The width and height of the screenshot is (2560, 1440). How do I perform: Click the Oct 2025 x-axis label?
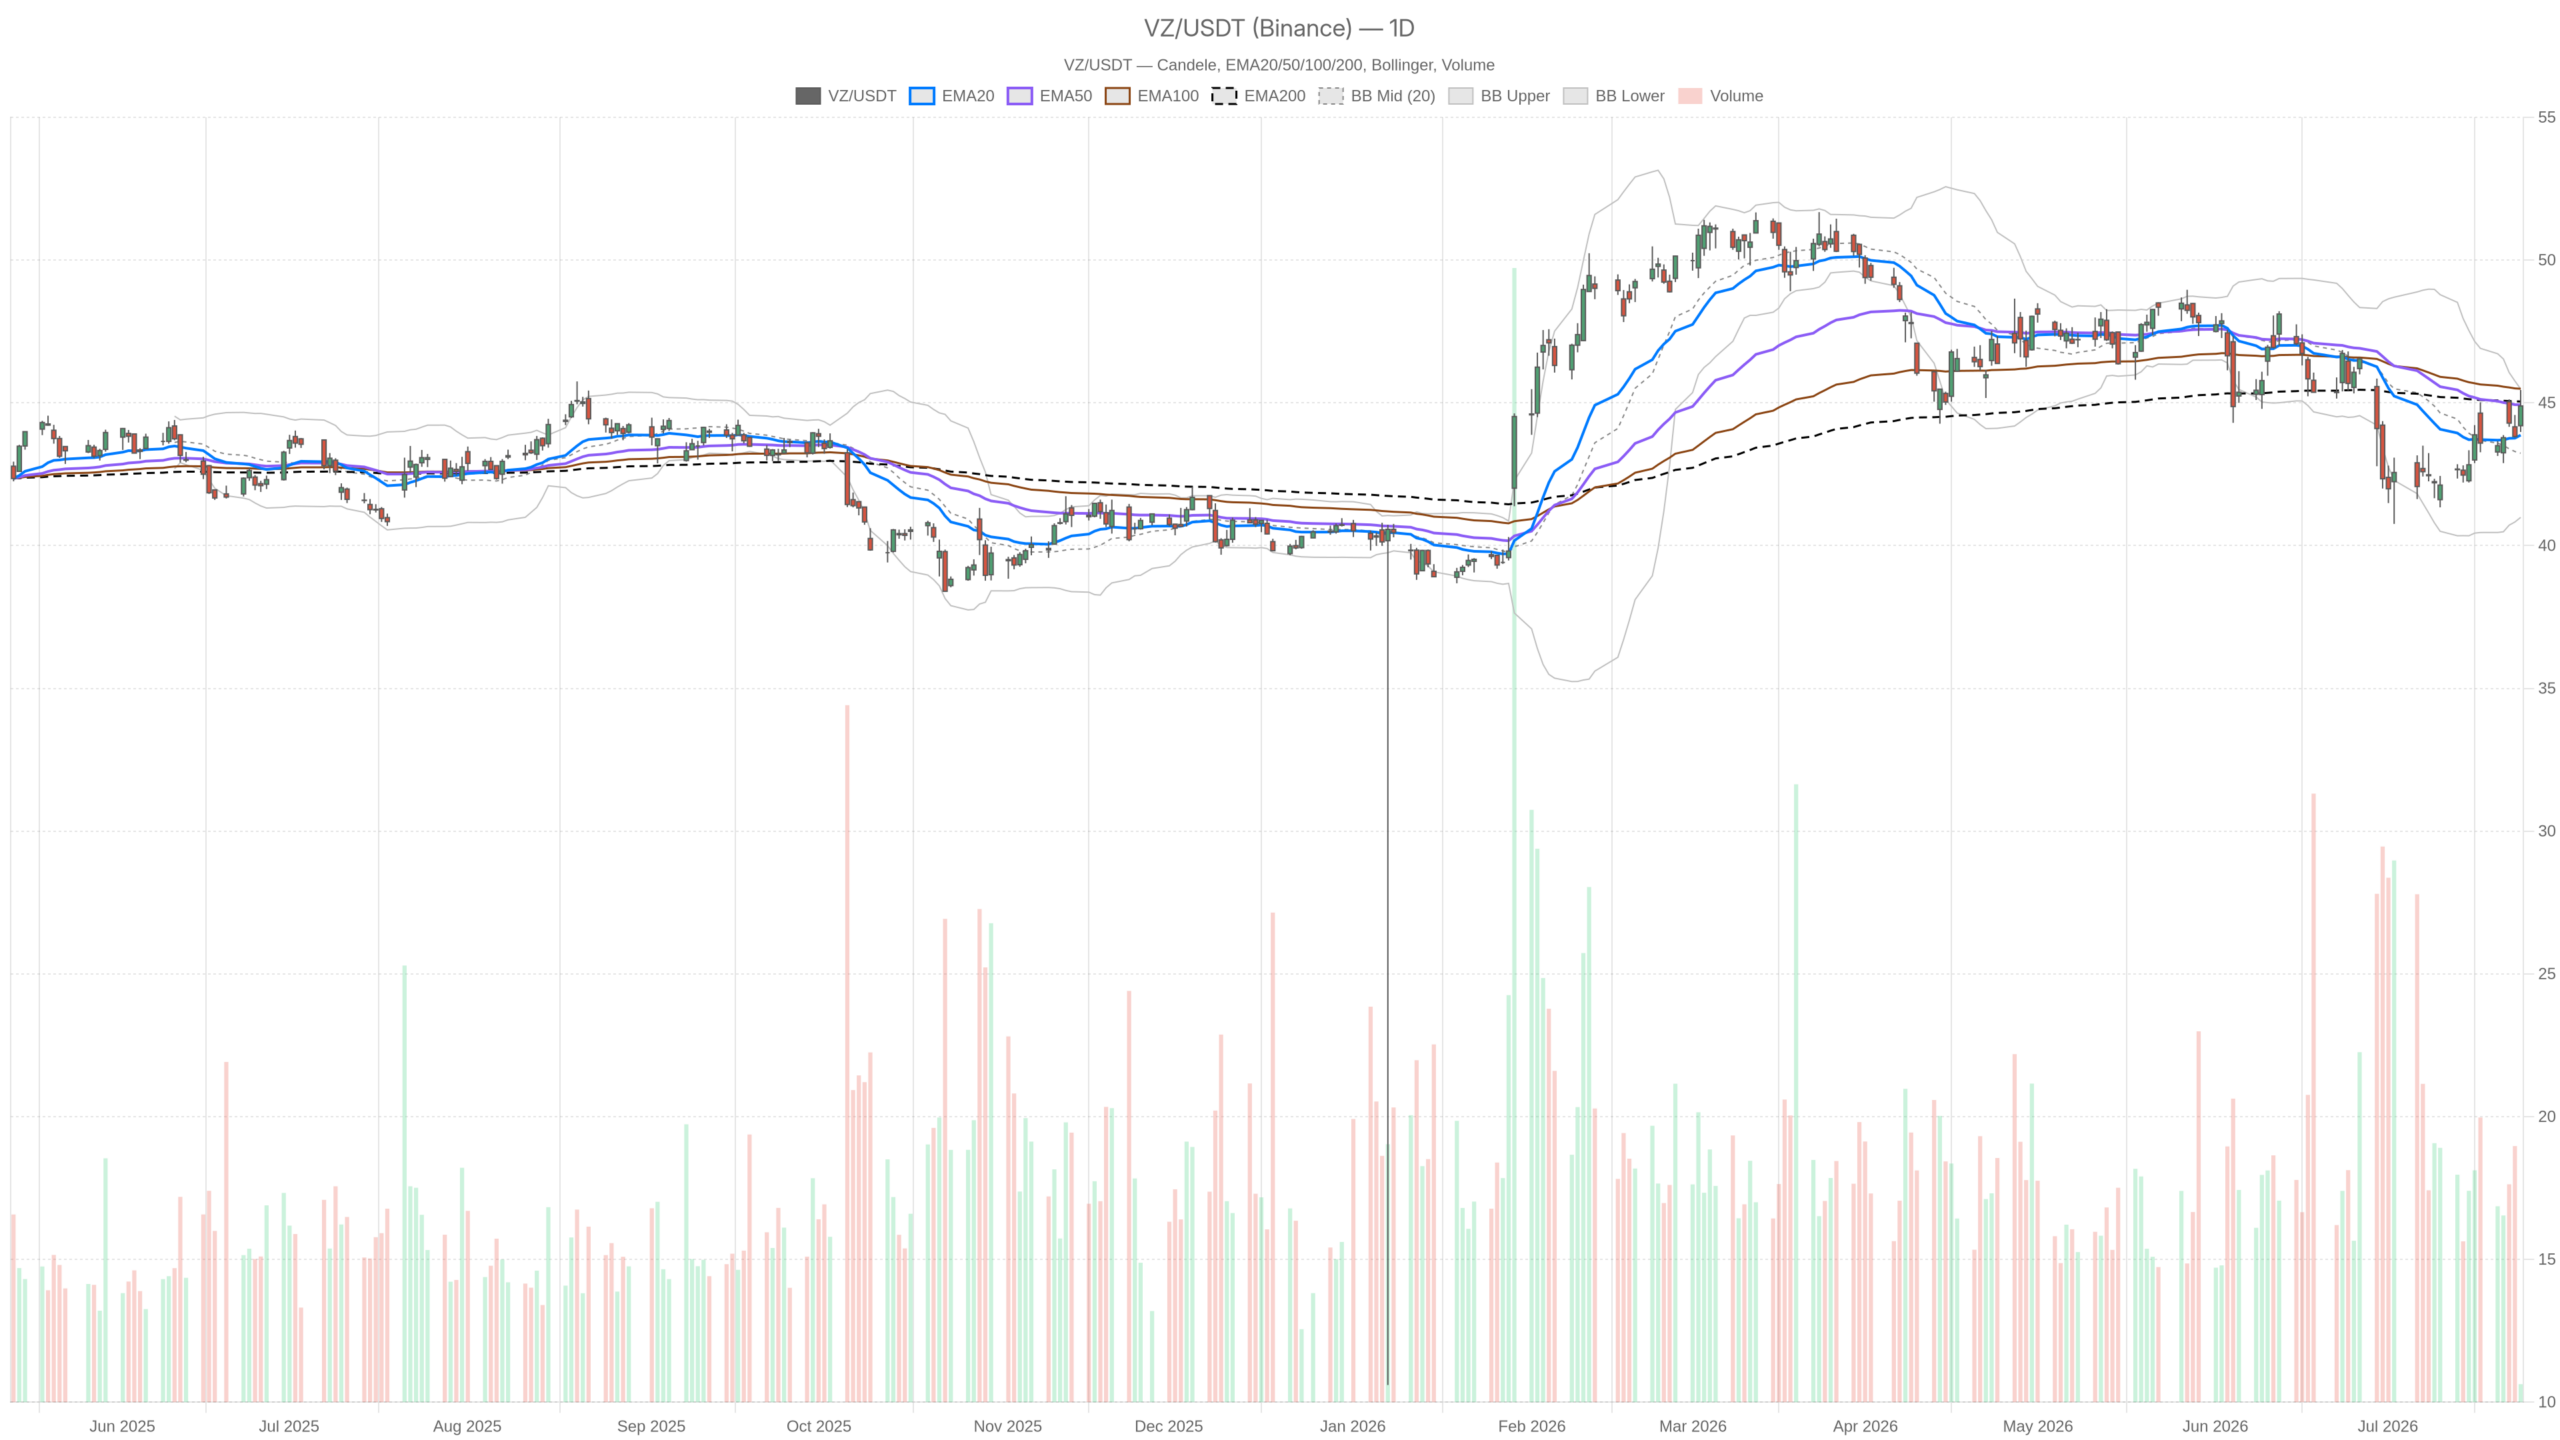pos(819,1426)
